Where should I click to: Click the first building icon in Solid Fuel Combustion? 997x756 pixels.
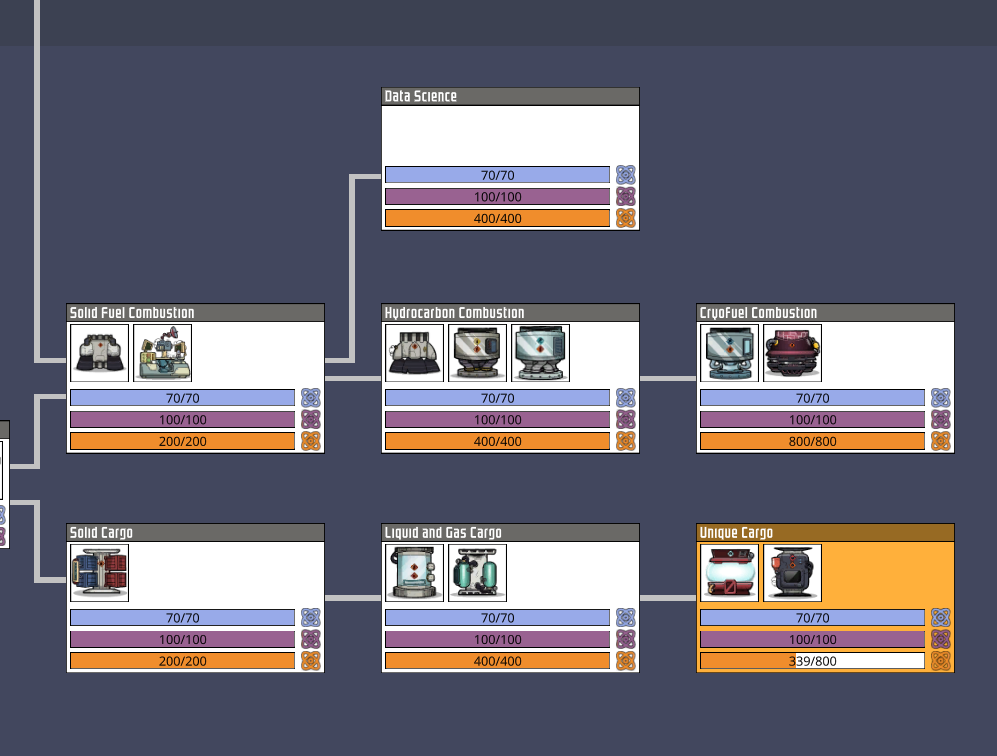coord(100,353)
